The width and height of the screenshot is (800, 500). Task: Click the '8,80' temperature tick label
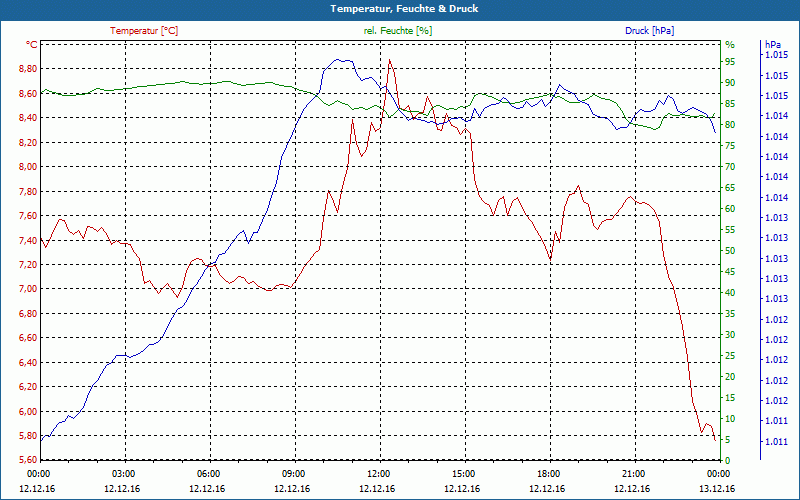pos(28,69)
